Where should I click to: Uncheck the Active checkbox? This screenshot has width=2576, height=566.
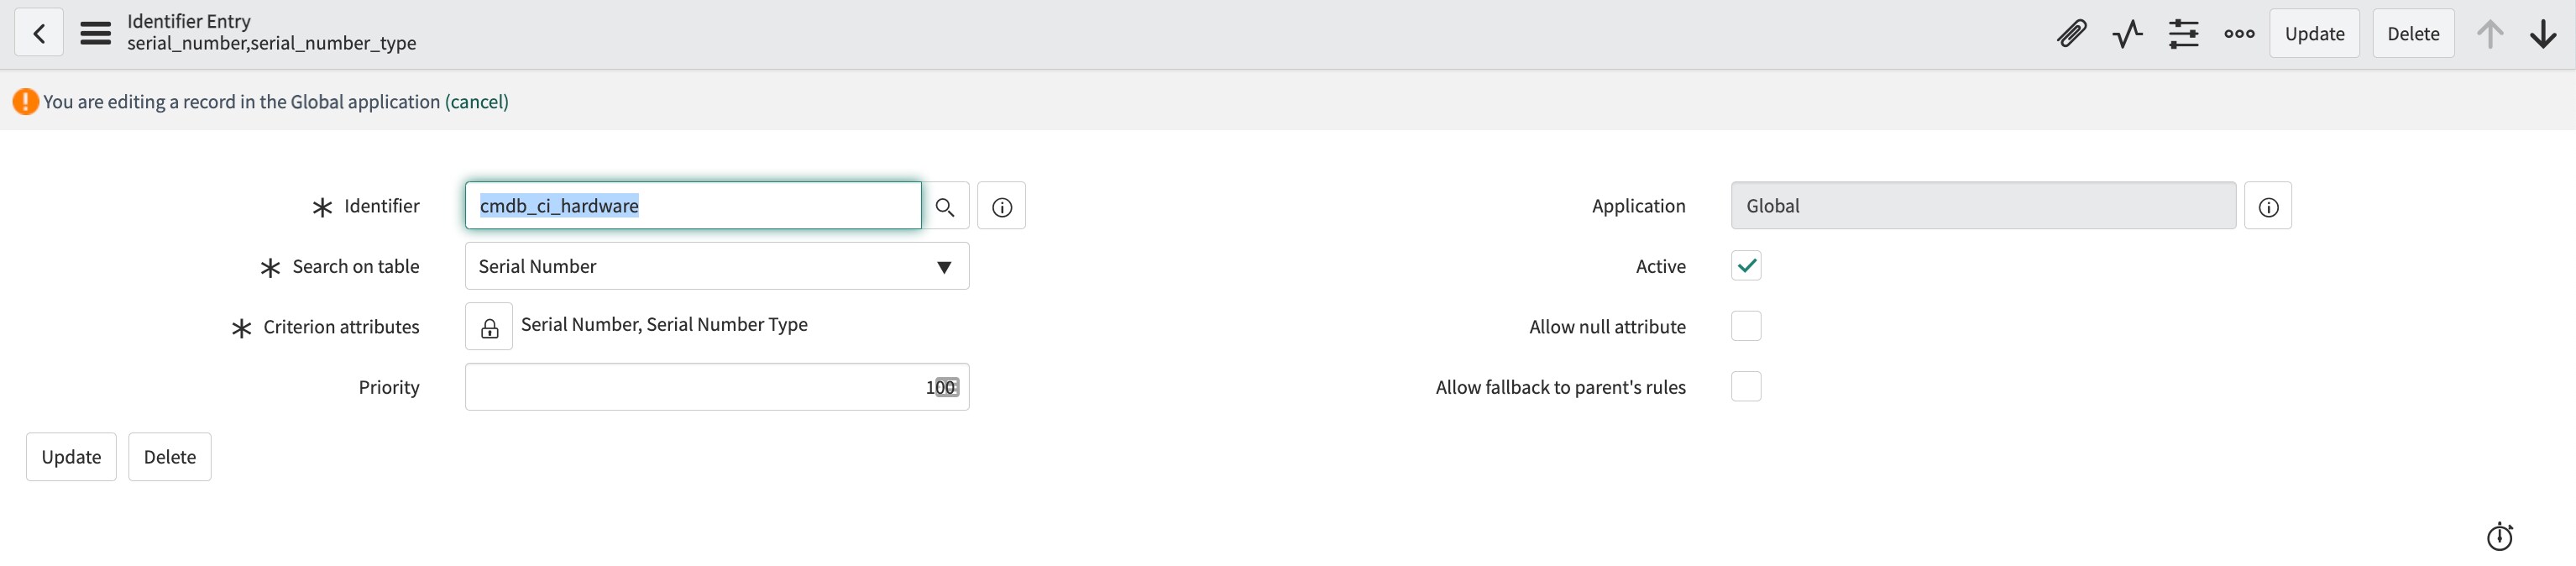click(1746, 266)
